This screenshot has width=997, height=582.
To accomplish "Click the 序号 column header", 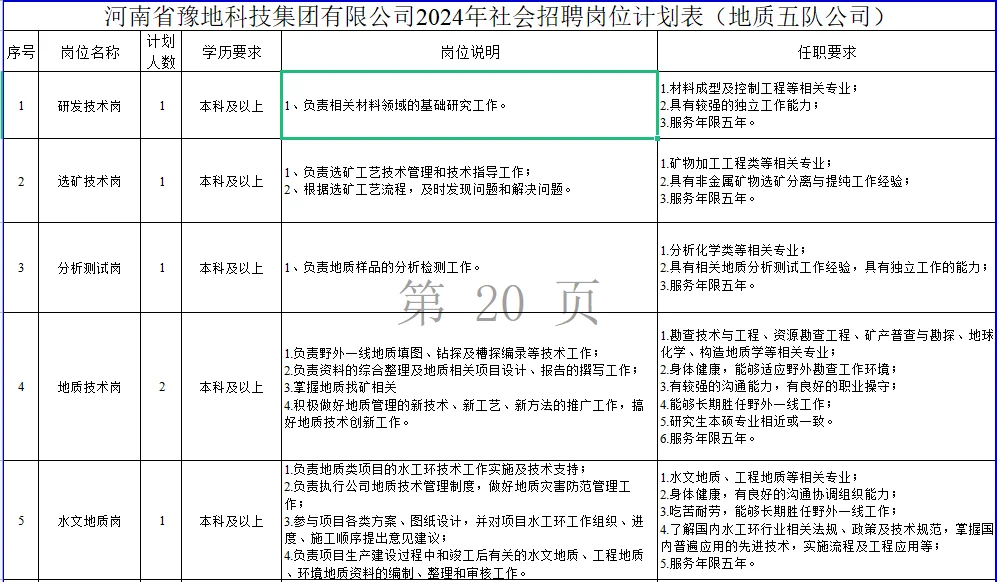I will click(x=21, y=51).
